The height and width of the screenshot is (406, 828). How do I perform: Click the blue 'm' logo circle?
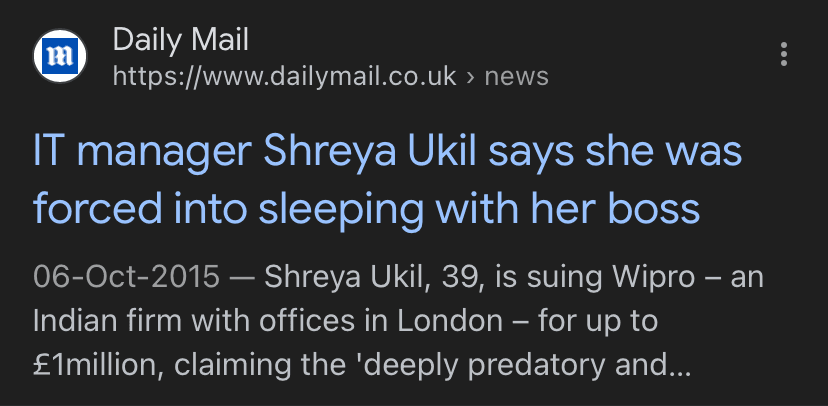[x=62, y=57]
